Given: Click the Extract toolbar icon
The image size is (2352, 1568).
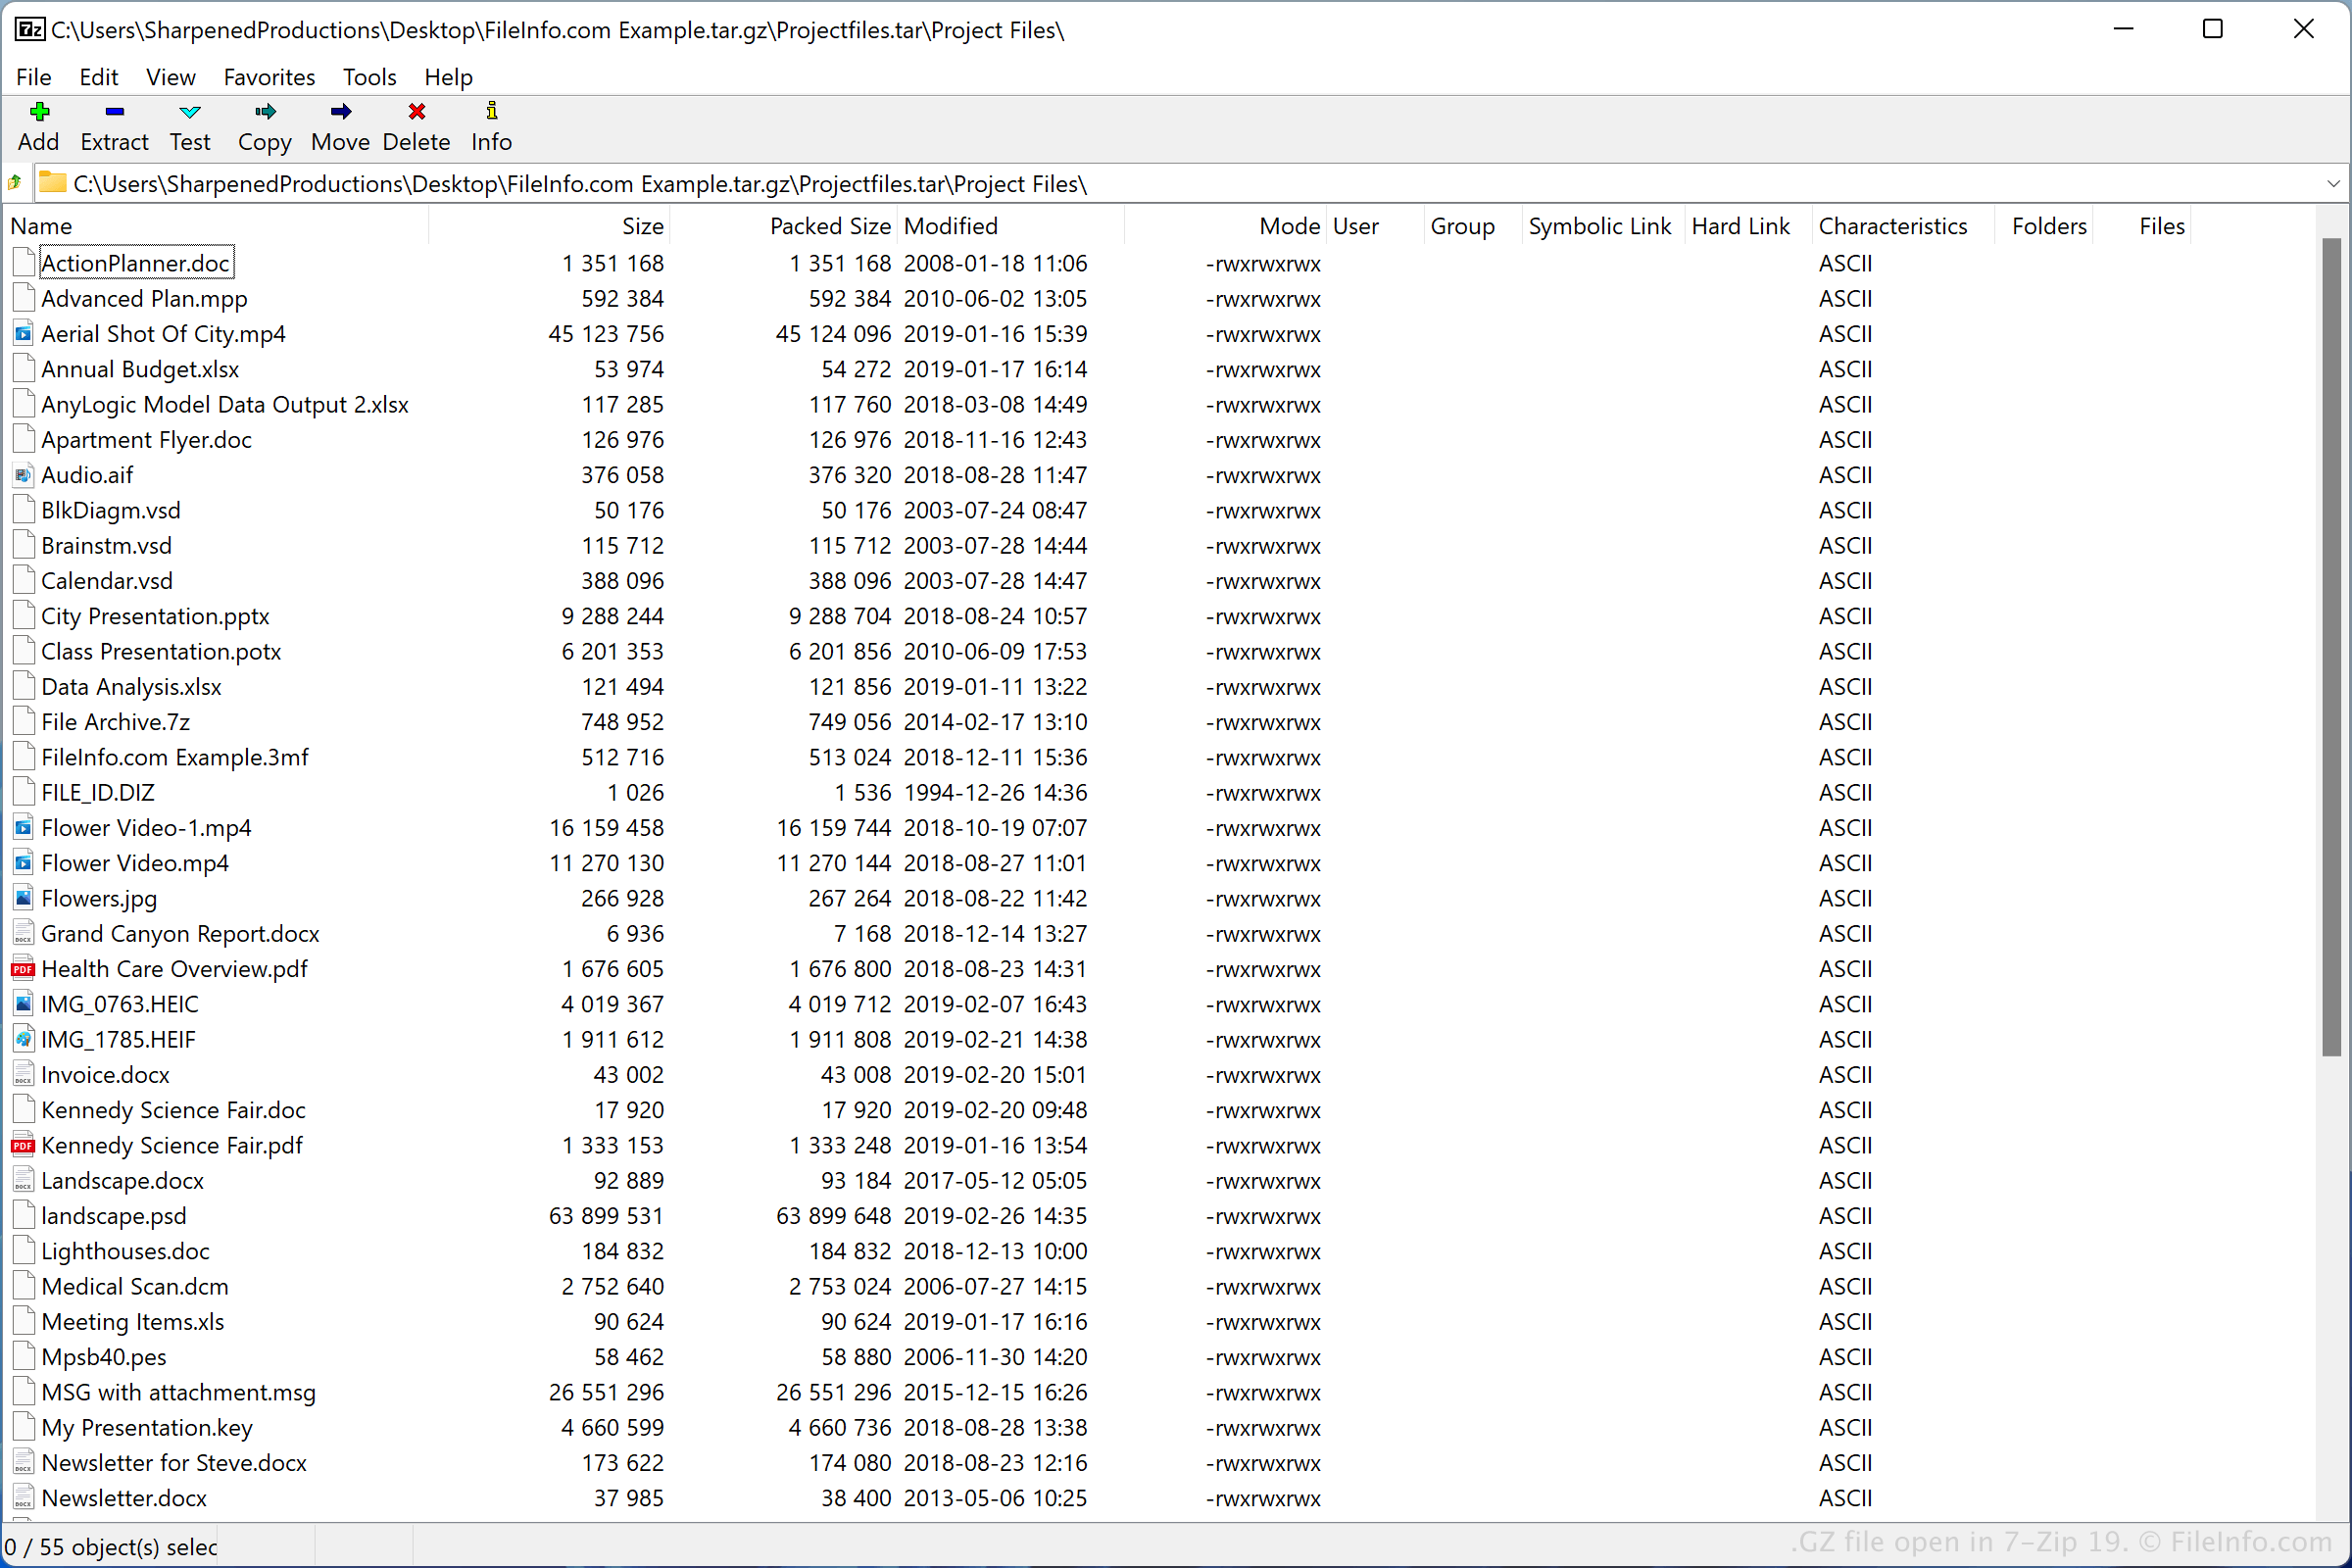Looking at the screenshot, I should pos(112,112).
